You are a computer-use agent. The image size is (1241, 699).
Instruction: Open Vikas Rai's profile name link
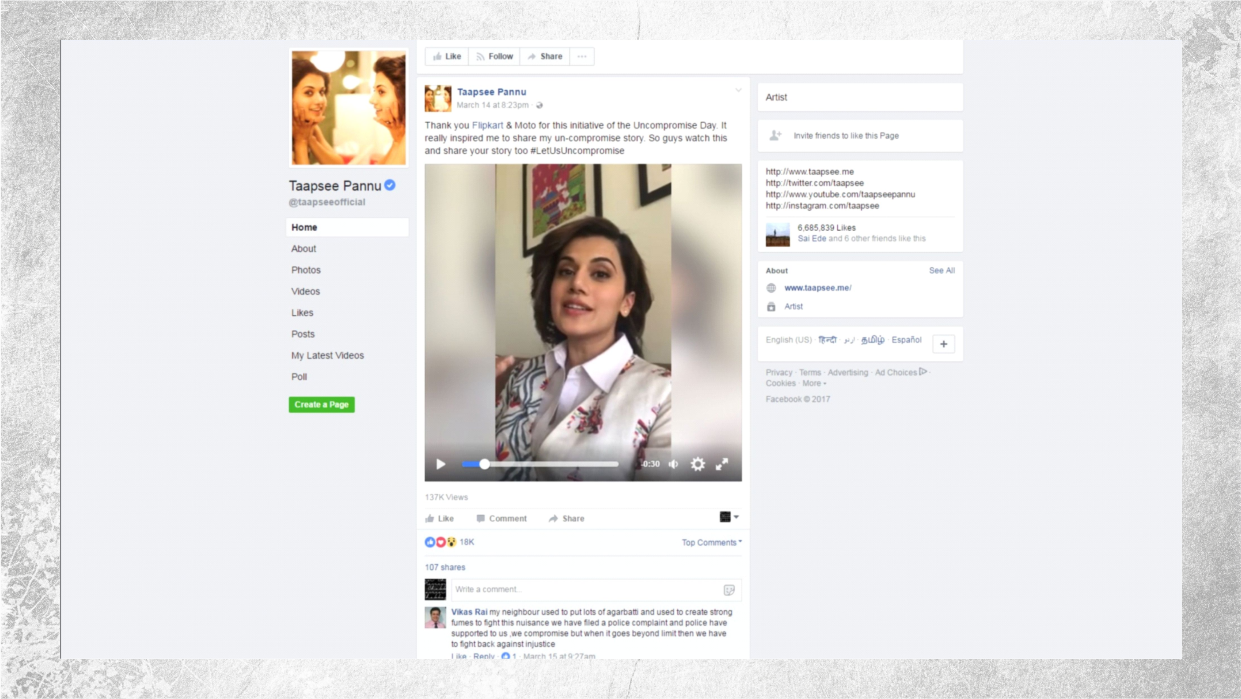coord(469,612)
